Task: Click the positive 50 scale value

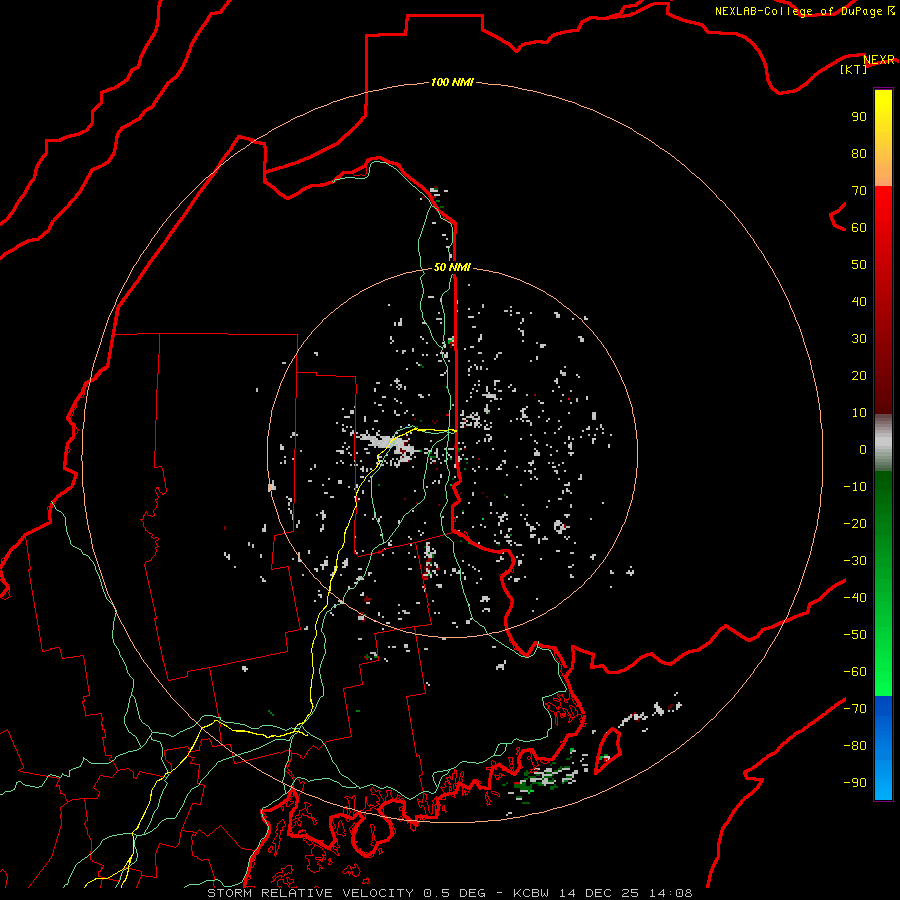Action: click(x=859, y=265)
